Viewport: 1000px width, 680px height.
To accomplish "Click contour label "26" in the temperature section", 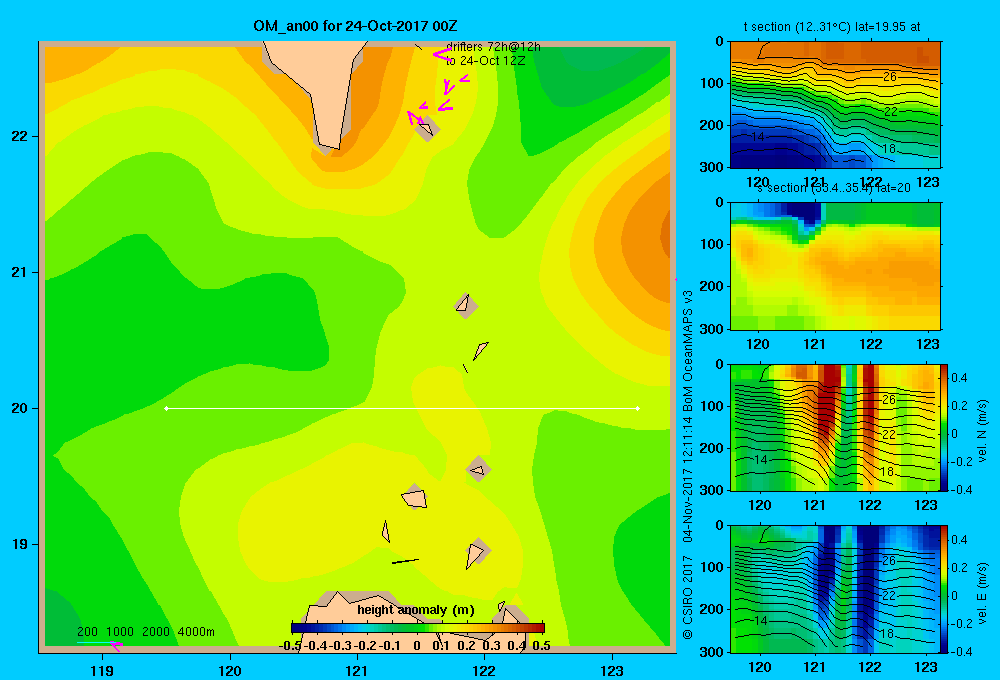I will coord(890,77).
